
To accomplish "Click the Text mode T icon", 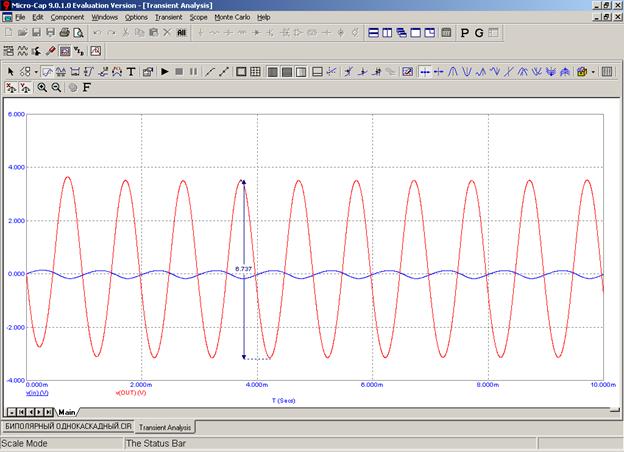I will point(131,72).
